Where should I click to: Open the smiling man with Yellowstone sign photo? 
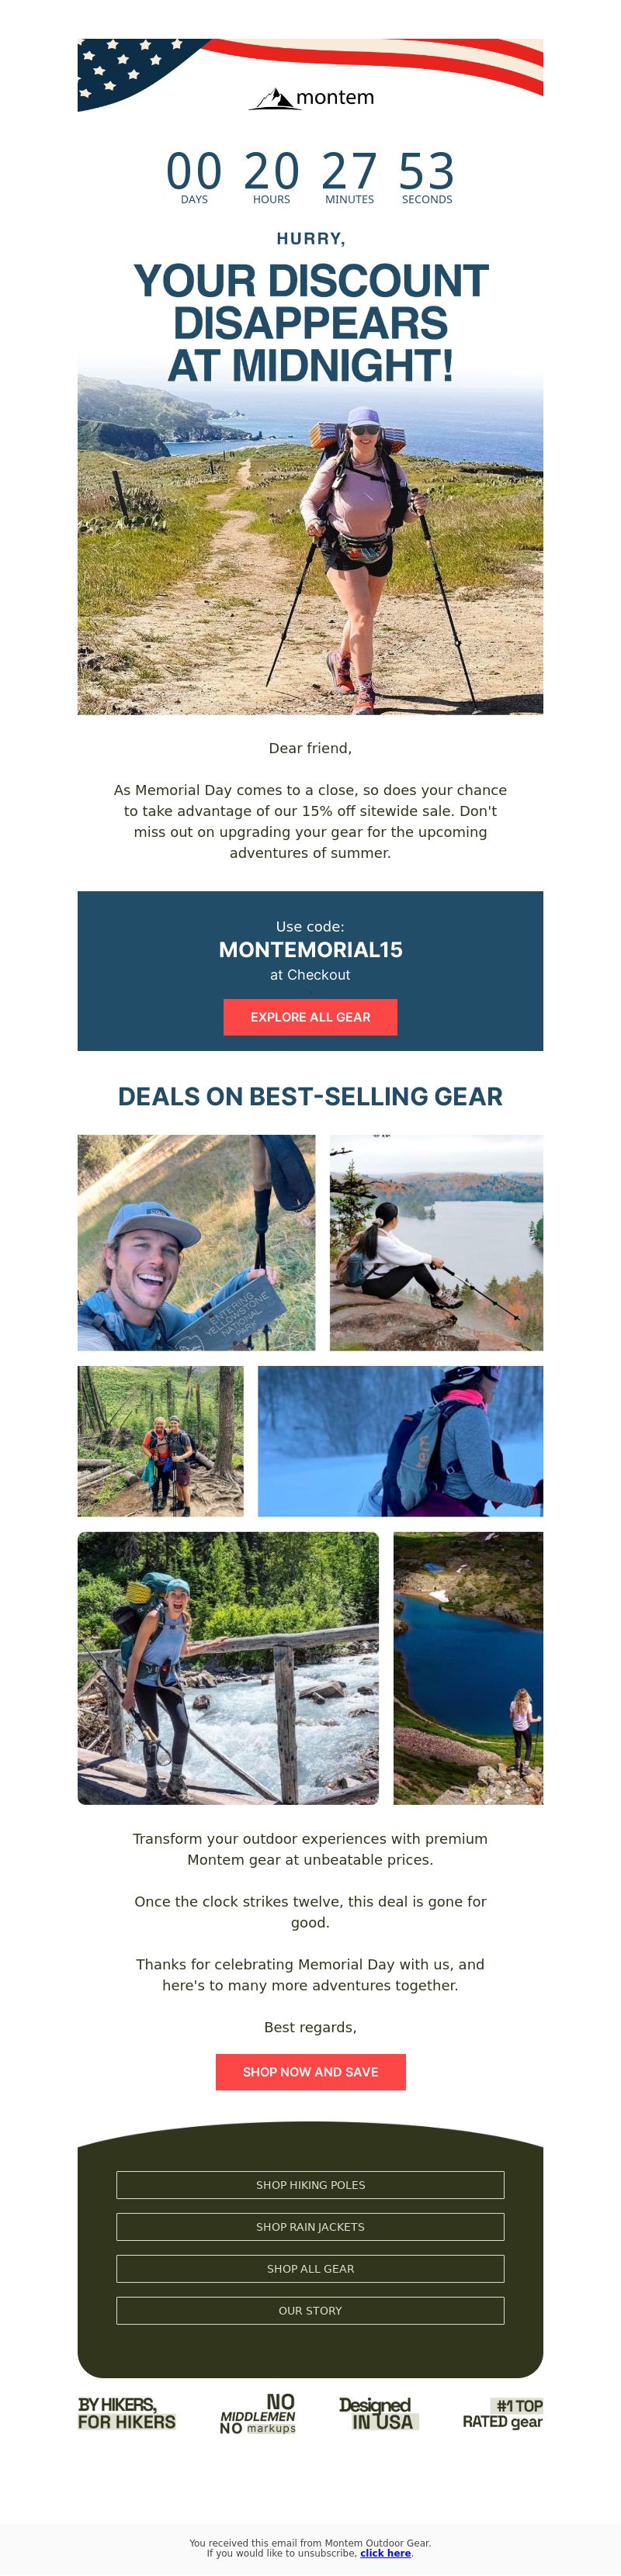tap(196, 1242)
